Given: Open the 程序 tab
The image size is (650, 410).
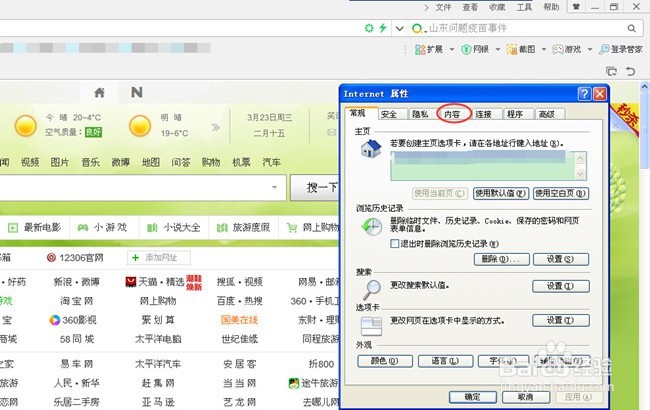Looking at the screenshot, I should 515,114.
